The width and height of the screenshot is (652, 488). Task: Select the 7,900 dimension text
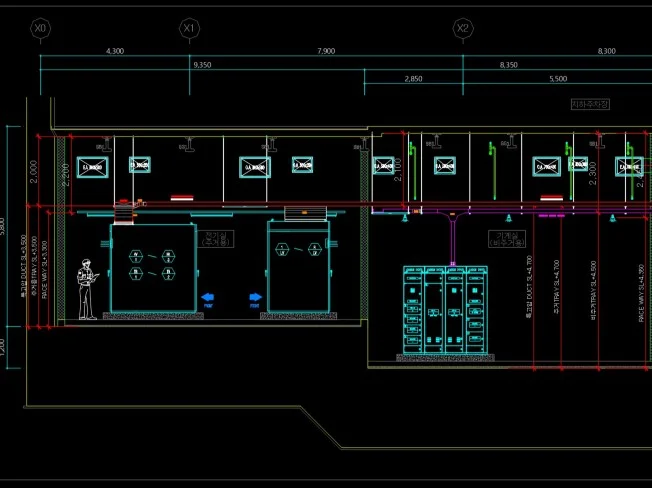pyautogui.click(x=326, y=50)
